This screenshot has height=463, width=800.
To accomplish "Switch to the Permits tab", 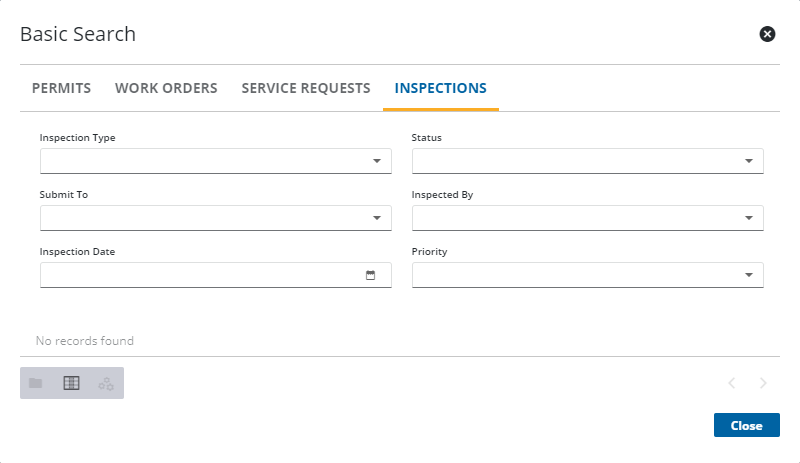I will coord(62,88).
